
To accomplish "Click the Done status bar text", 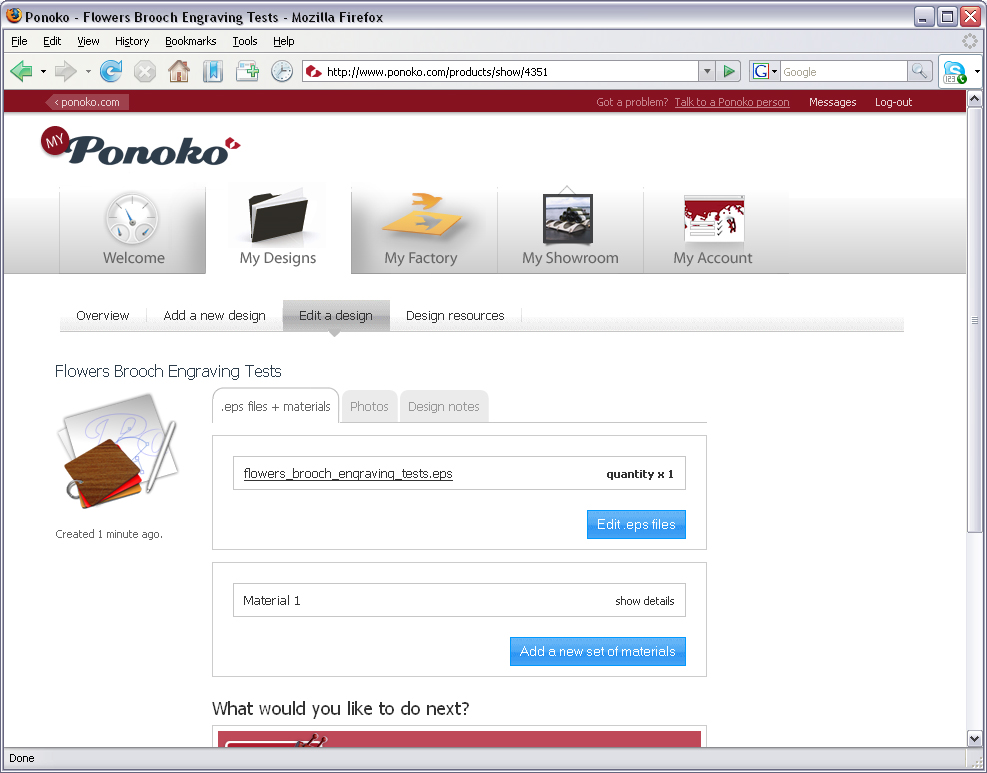I will point(21,758).
